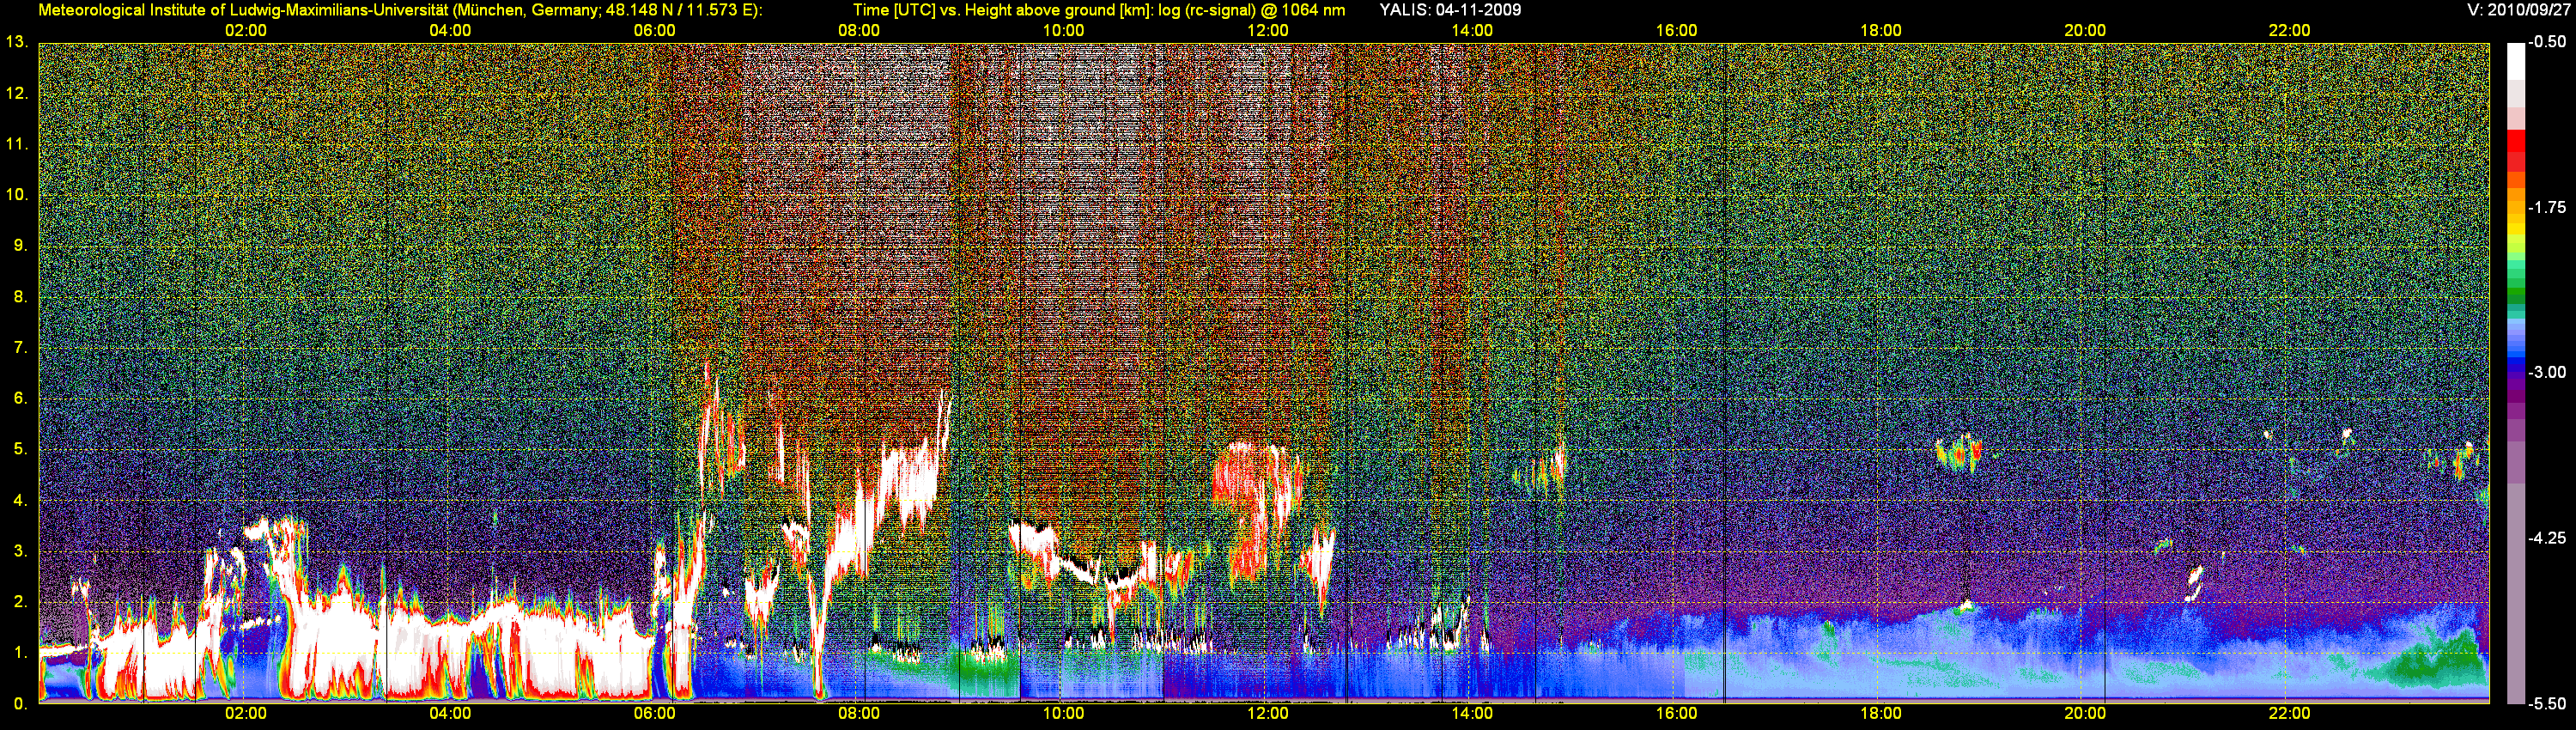2576x730 pixels.
Task: Click the 6. km height axis label
Action: pos(20,398)
